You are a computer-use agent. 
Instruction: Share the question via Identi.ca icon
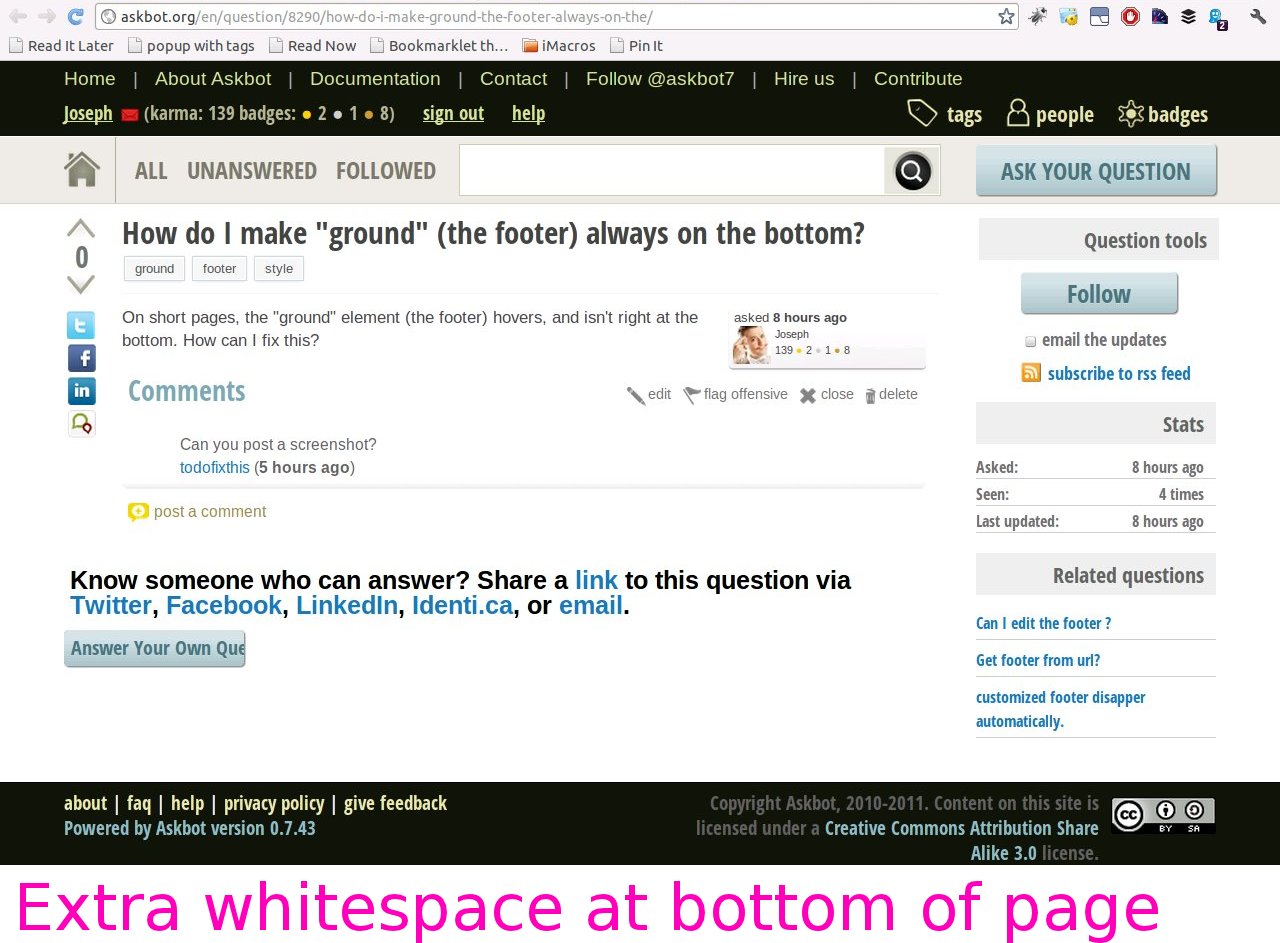coord(81,424)
